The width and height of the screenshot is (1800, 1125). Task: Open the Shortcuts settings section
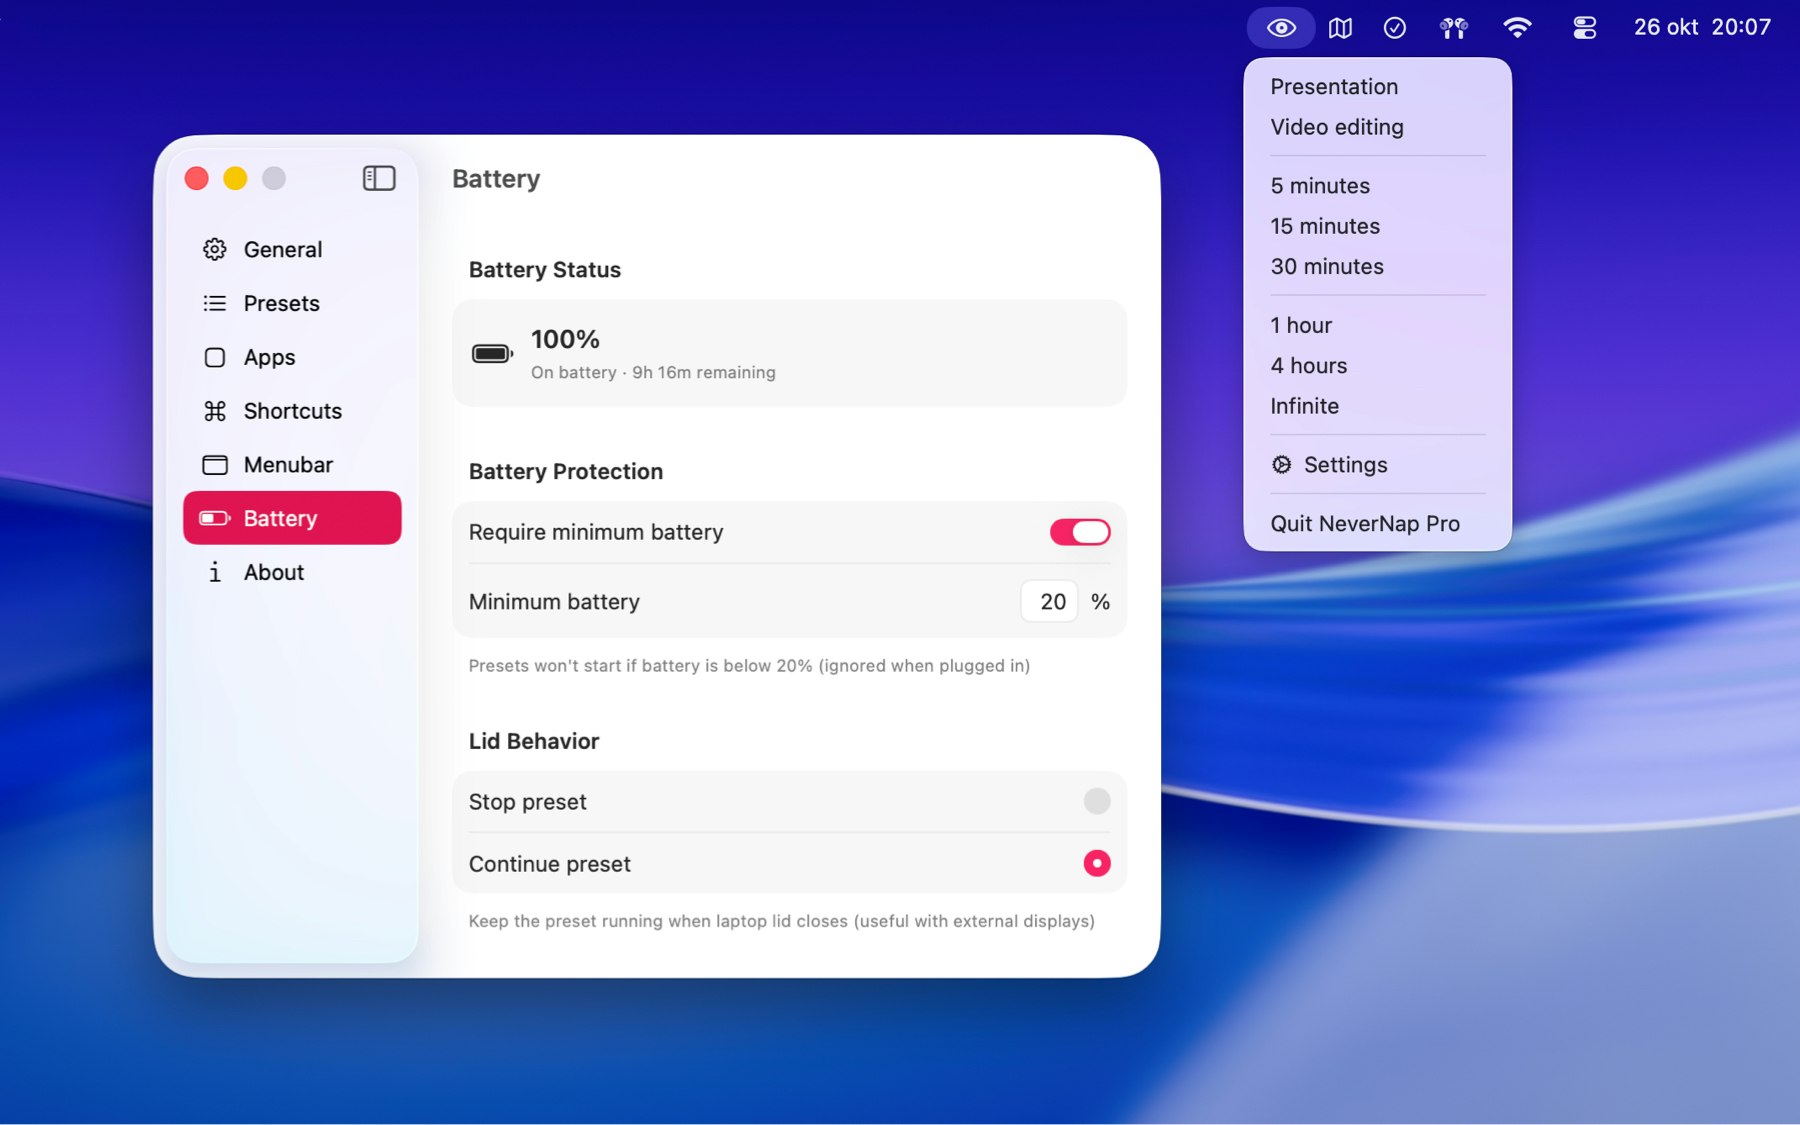pos(292,411)
